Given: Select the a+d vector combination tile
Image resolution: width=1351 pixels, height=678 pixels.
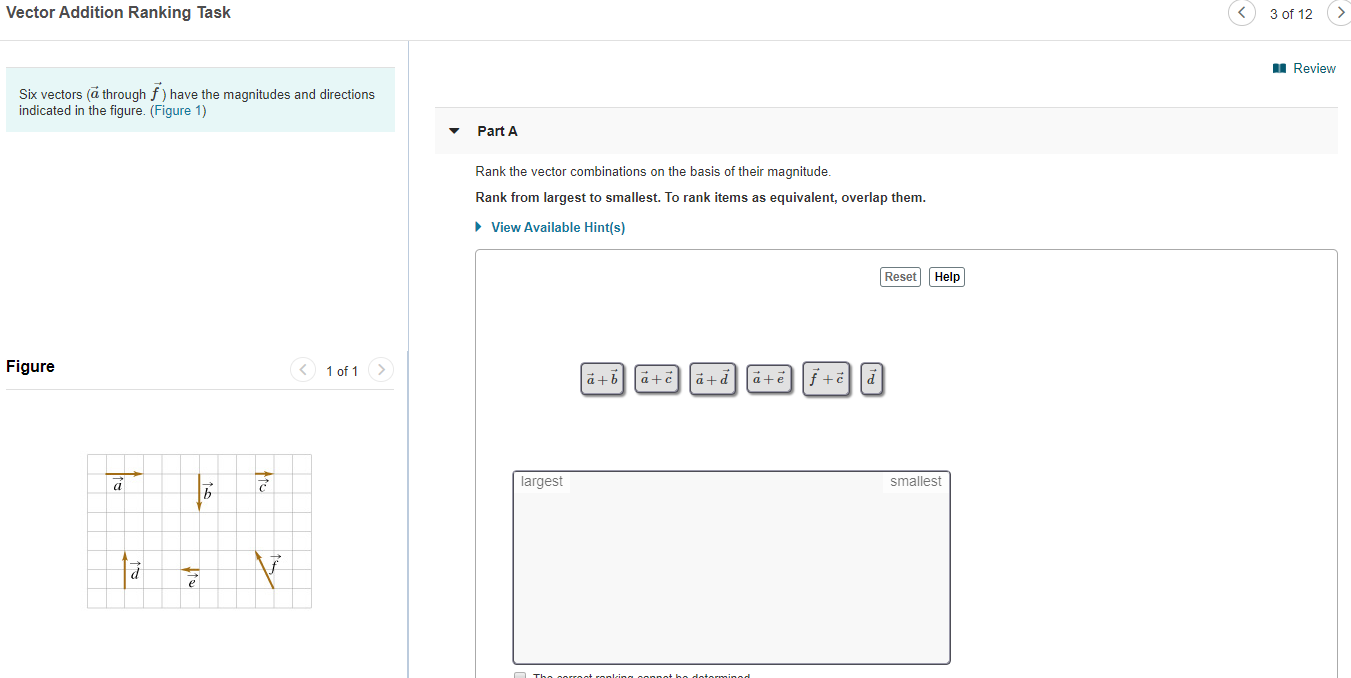Looking at the screenshot, I should pos(712,378).
